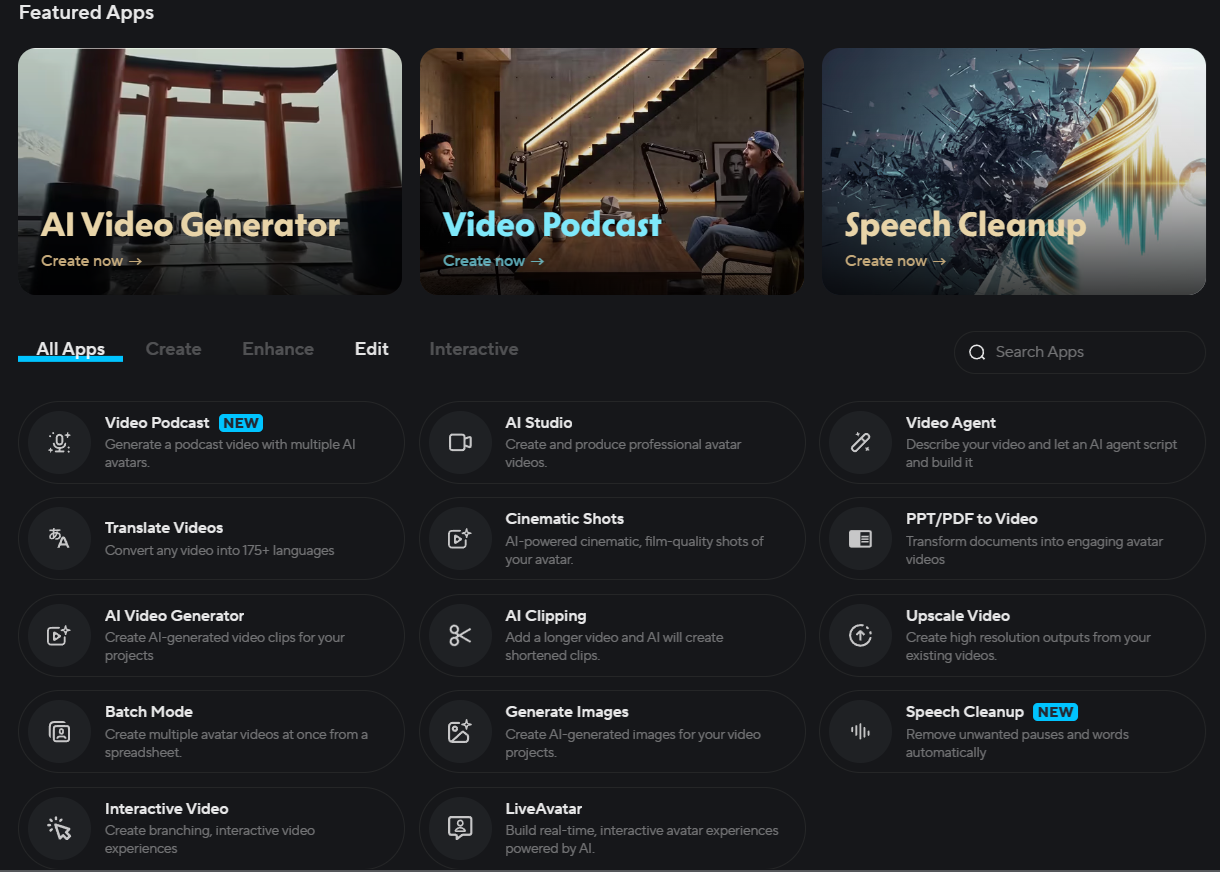Viewport: 1220px width, 872px height.
Task: Open the AI Video Generator featured card
Action: pyautogui.click(x=210, y=171)
